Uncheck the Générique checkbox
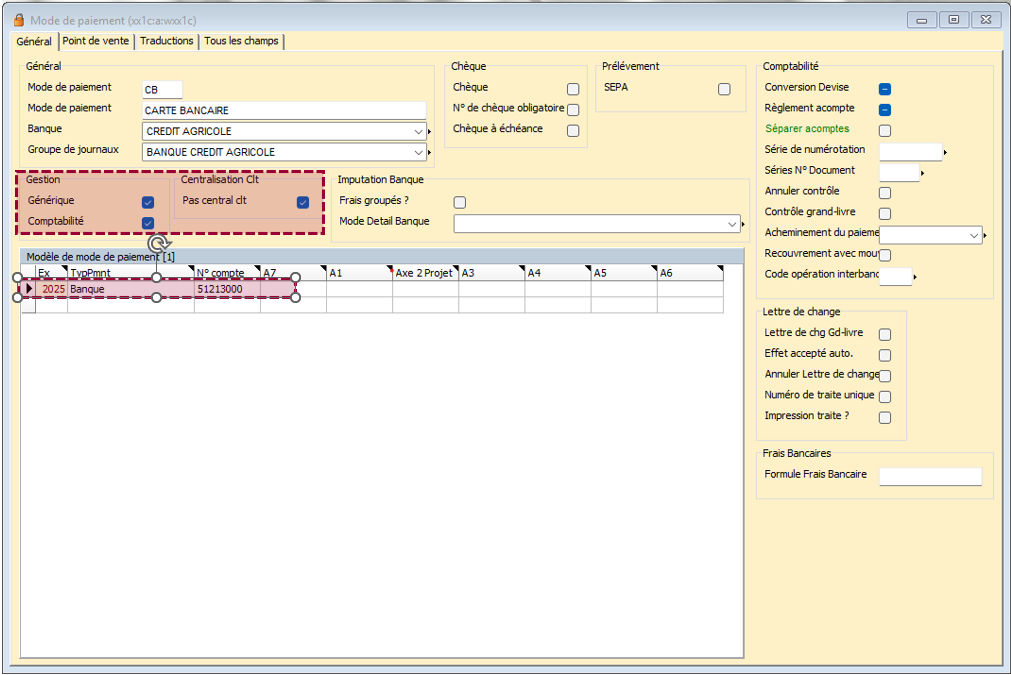The image size is (1011, 675). coord(148,202)
